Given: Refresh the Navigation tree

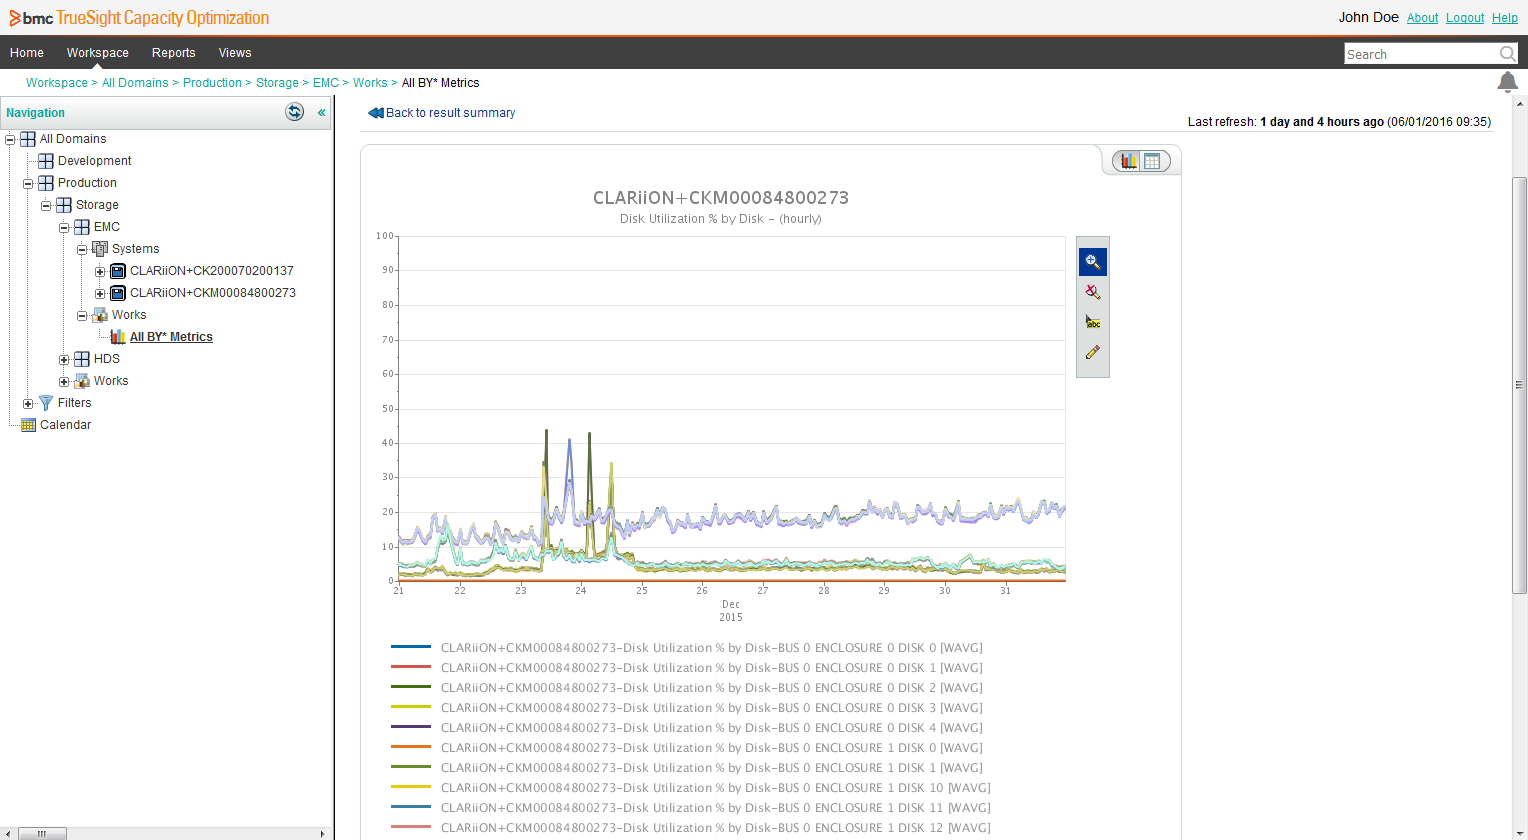Looking at the screenshot, I should tap(294, 112).
